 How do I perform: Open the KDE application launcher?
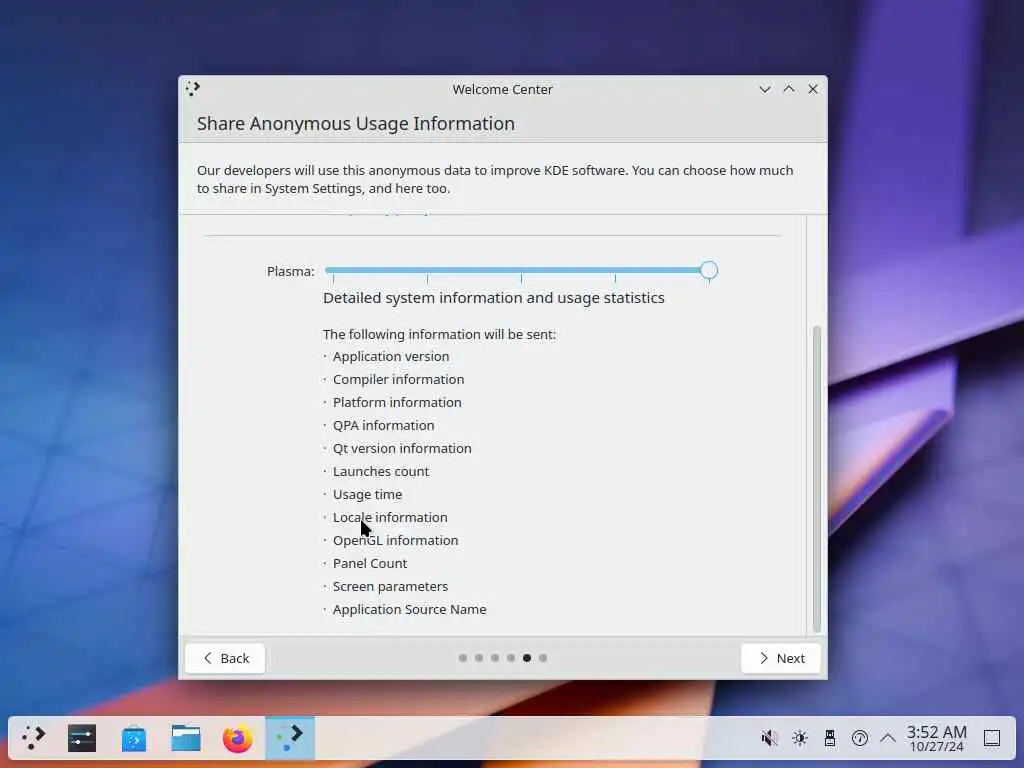pos(33,738)
